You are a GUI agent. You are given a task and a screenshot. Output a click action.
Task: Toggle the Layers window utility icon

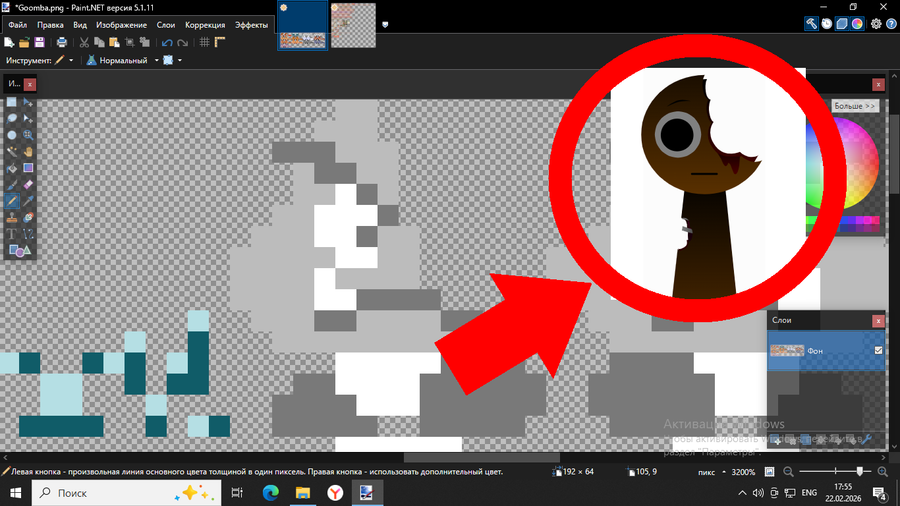841,24
